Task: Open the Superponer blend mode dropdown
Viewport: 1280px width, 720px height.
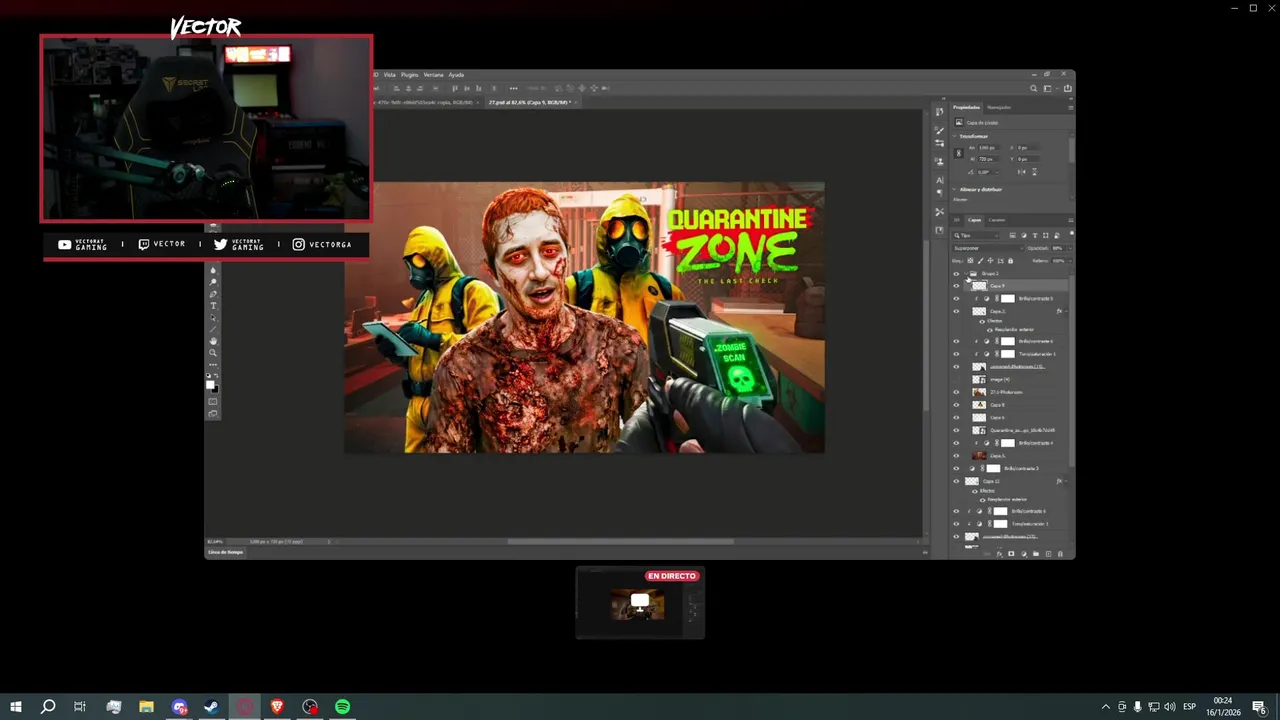Action: (x=989, y=248)
